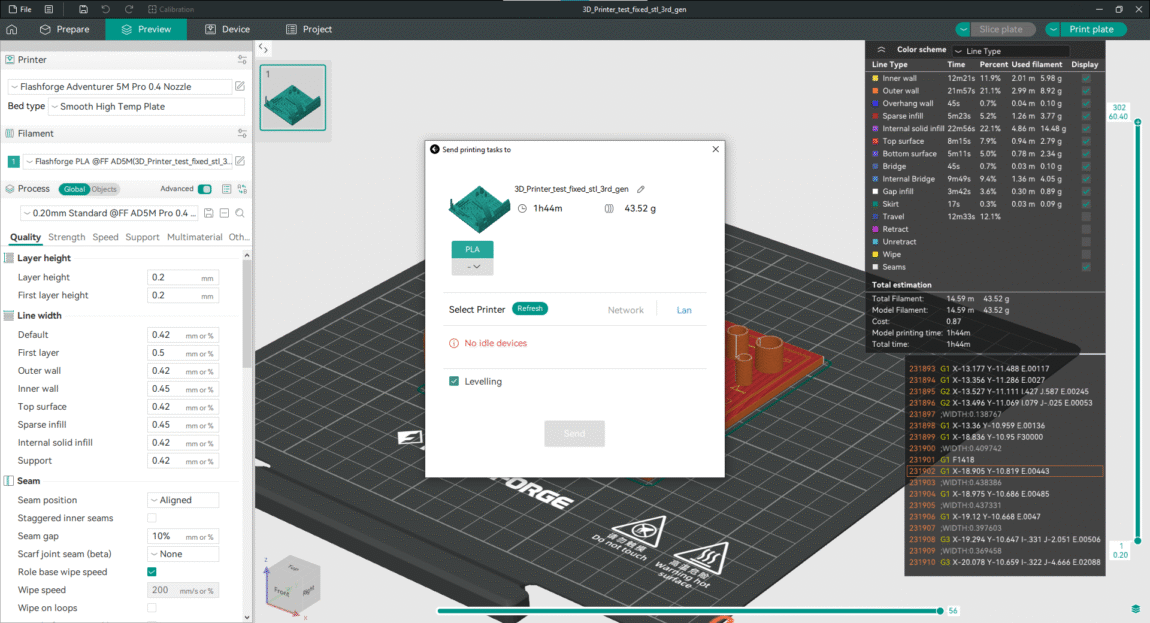Click the view orientation cube
Image resolution: width=1150 pixels, height=623 pixels.
[291, 584]
